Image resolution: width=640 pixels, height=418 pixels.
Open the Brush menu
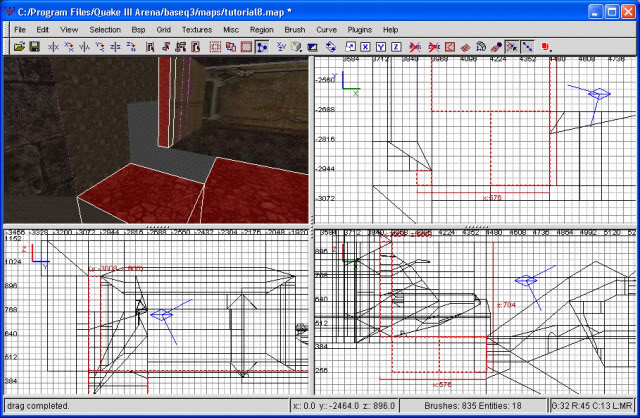coord(295,30)
